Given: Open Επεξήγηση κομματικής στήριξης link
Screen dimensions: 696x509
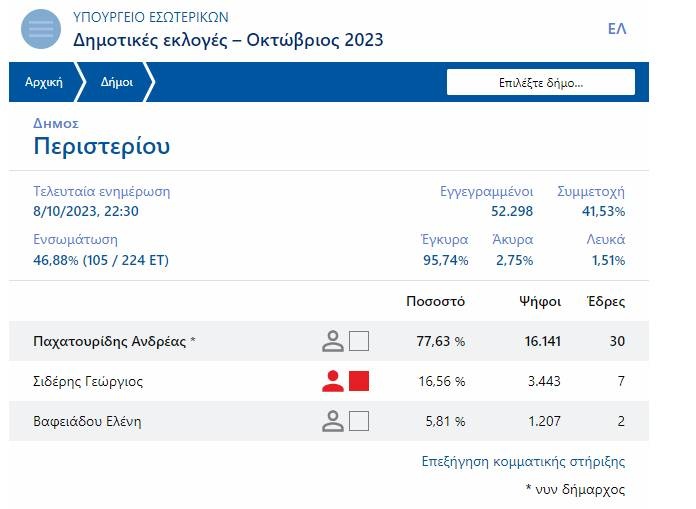Looking at the screenshot, I should tap(524, 462).
